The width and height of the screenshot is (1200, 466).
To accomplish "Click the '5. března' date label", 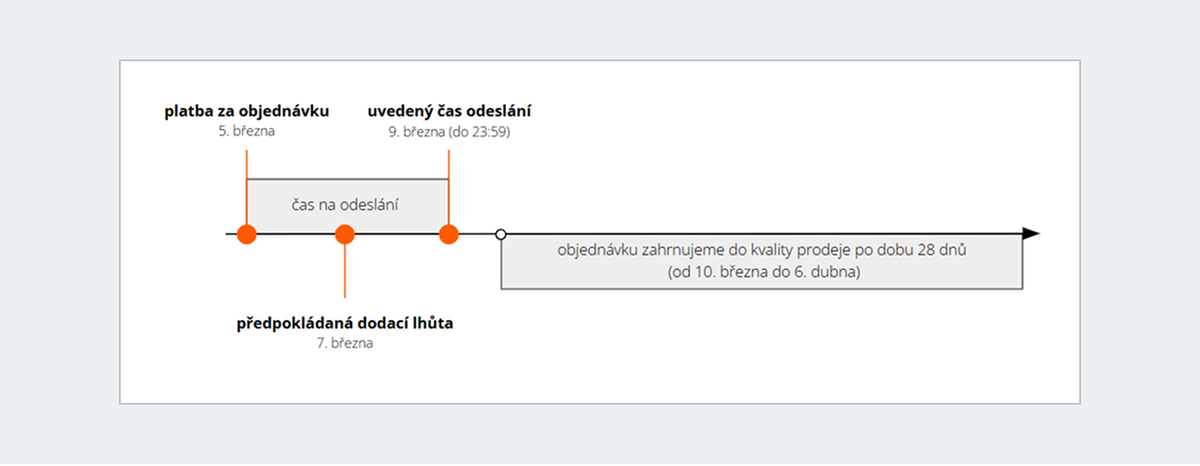I will pos(246,131).
